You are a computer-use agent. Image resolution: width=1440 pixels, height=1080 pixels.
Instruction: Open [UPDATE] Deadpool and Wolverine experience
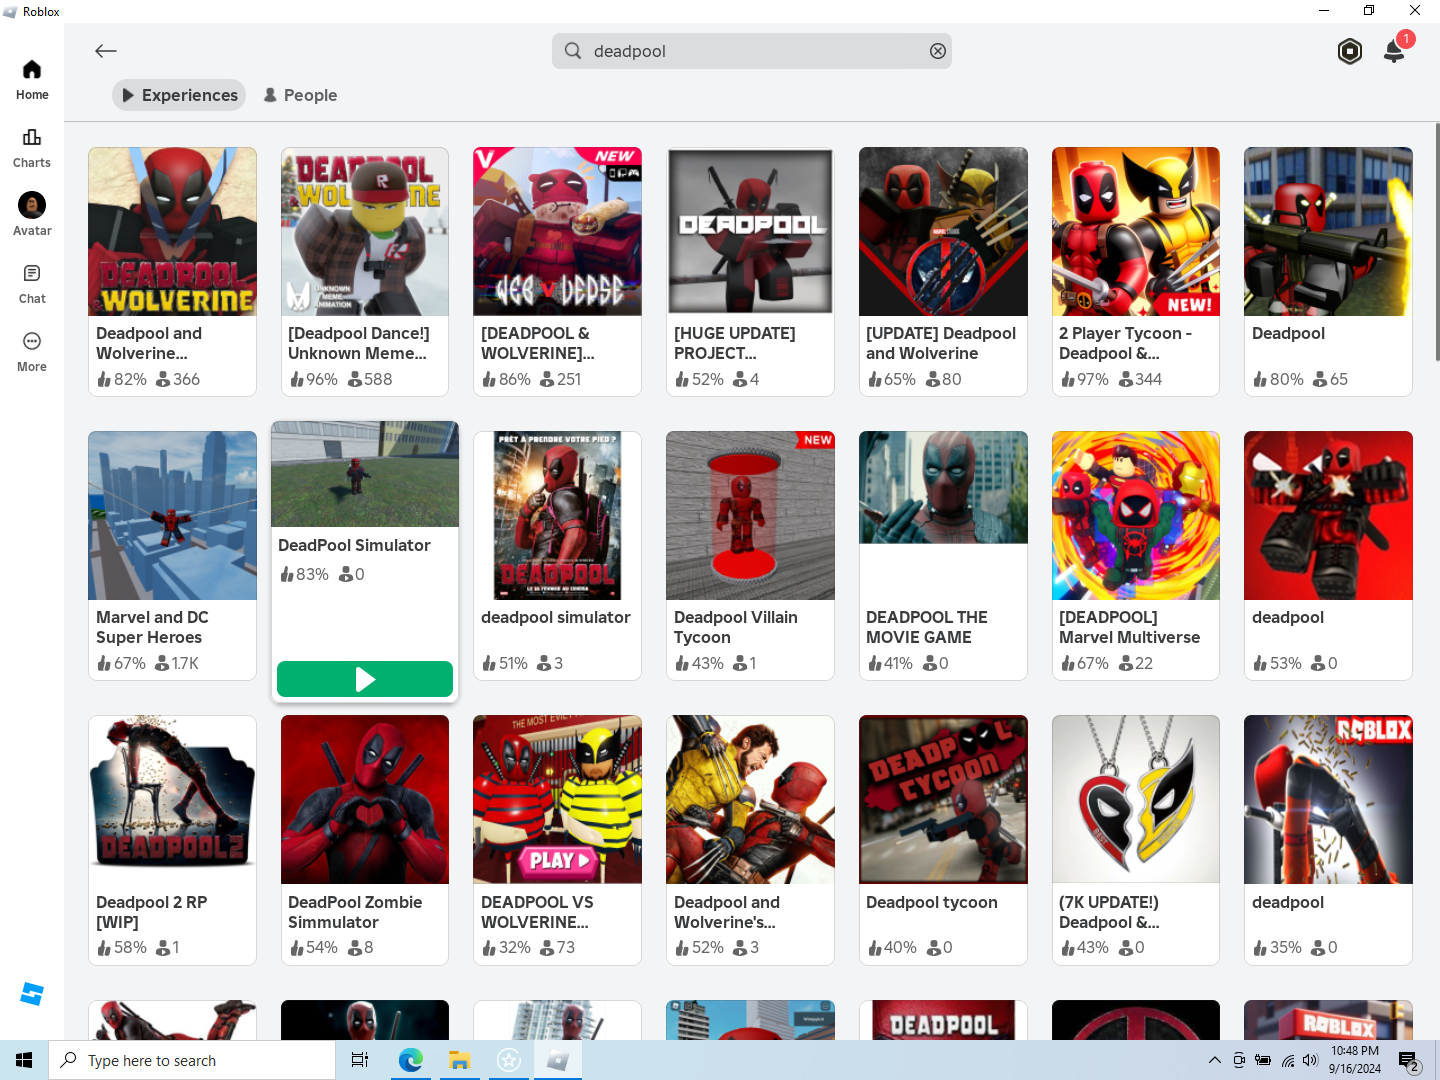[x=943, y=271]
